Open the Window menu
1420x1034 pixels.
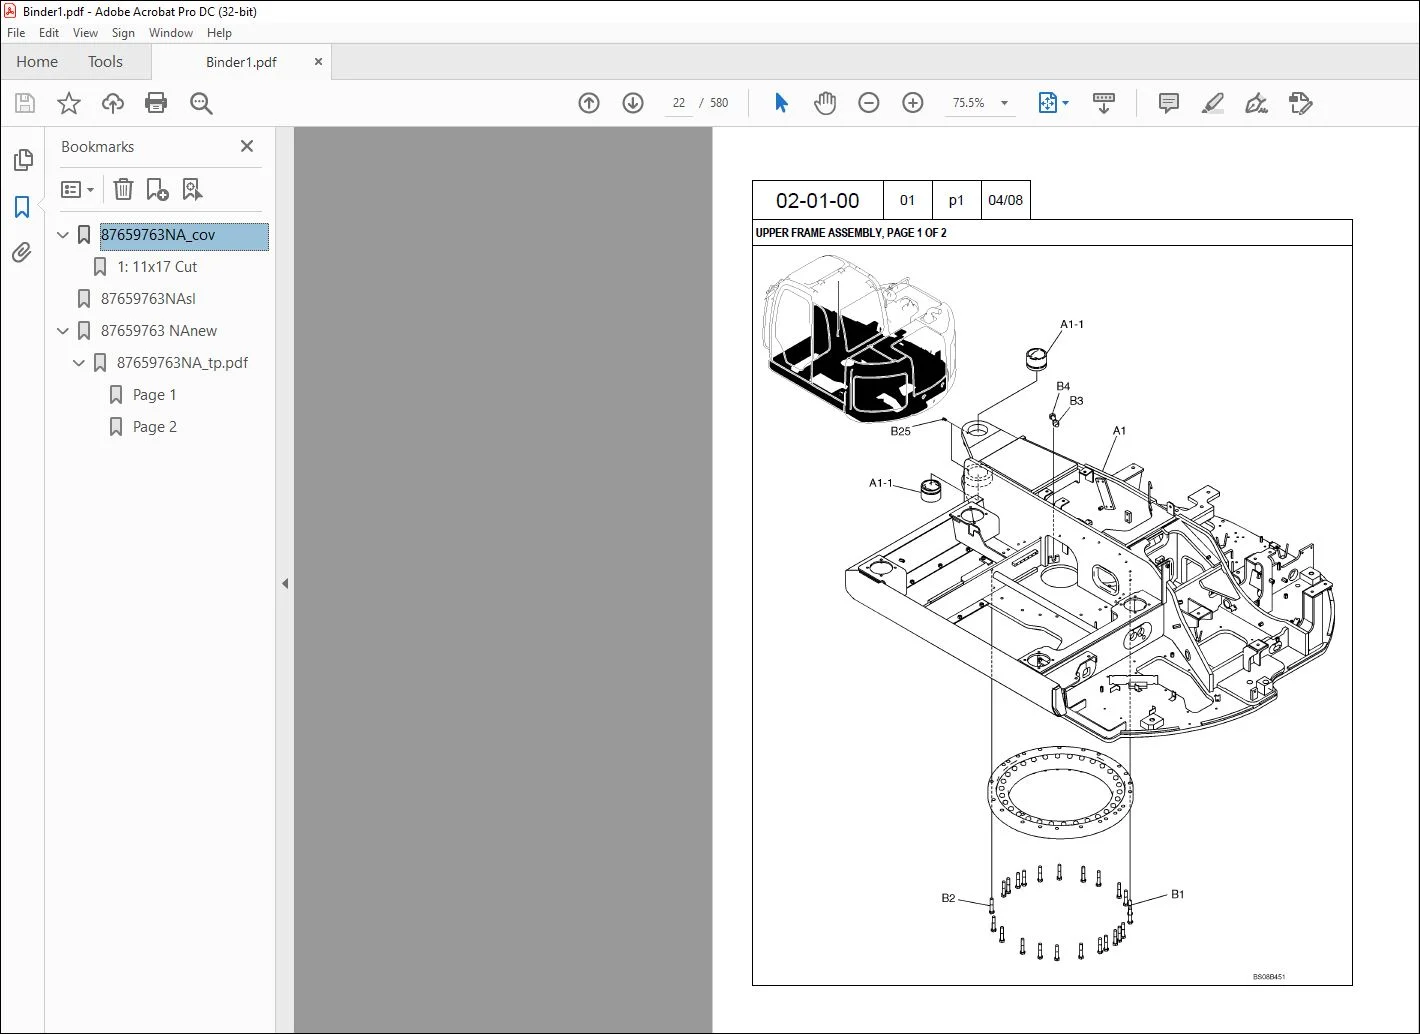pyautogui.click(x=171, y=33)
